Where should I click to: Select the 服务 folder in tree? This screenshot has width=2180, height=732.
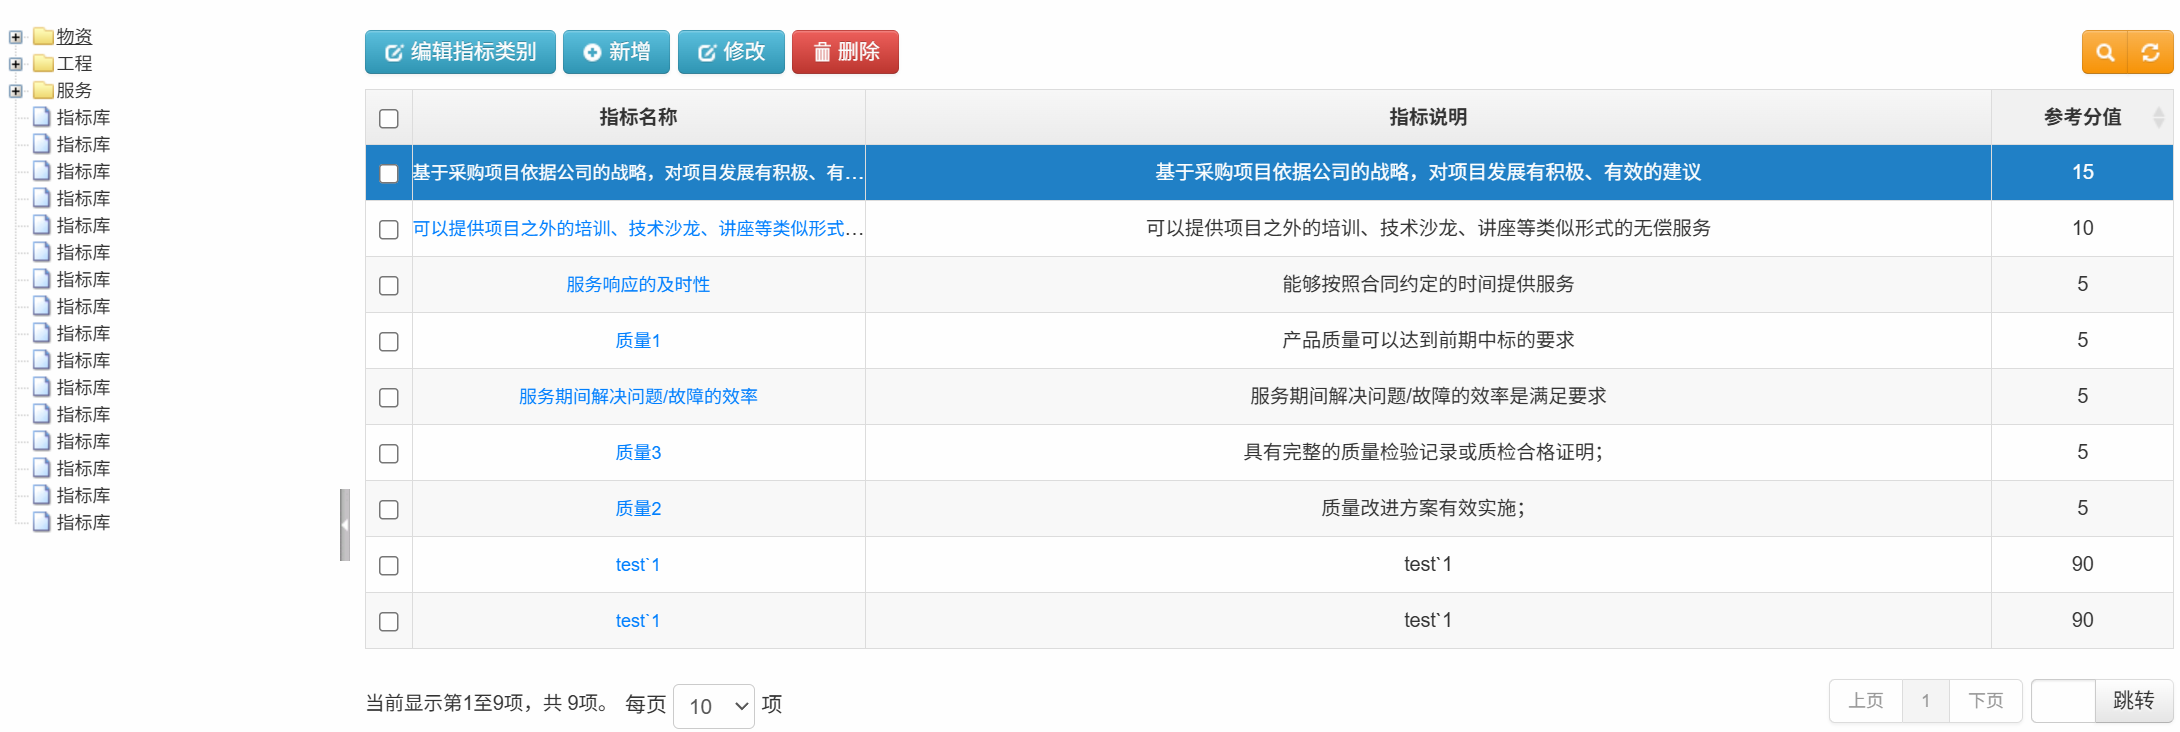click(x=73, y=91)
